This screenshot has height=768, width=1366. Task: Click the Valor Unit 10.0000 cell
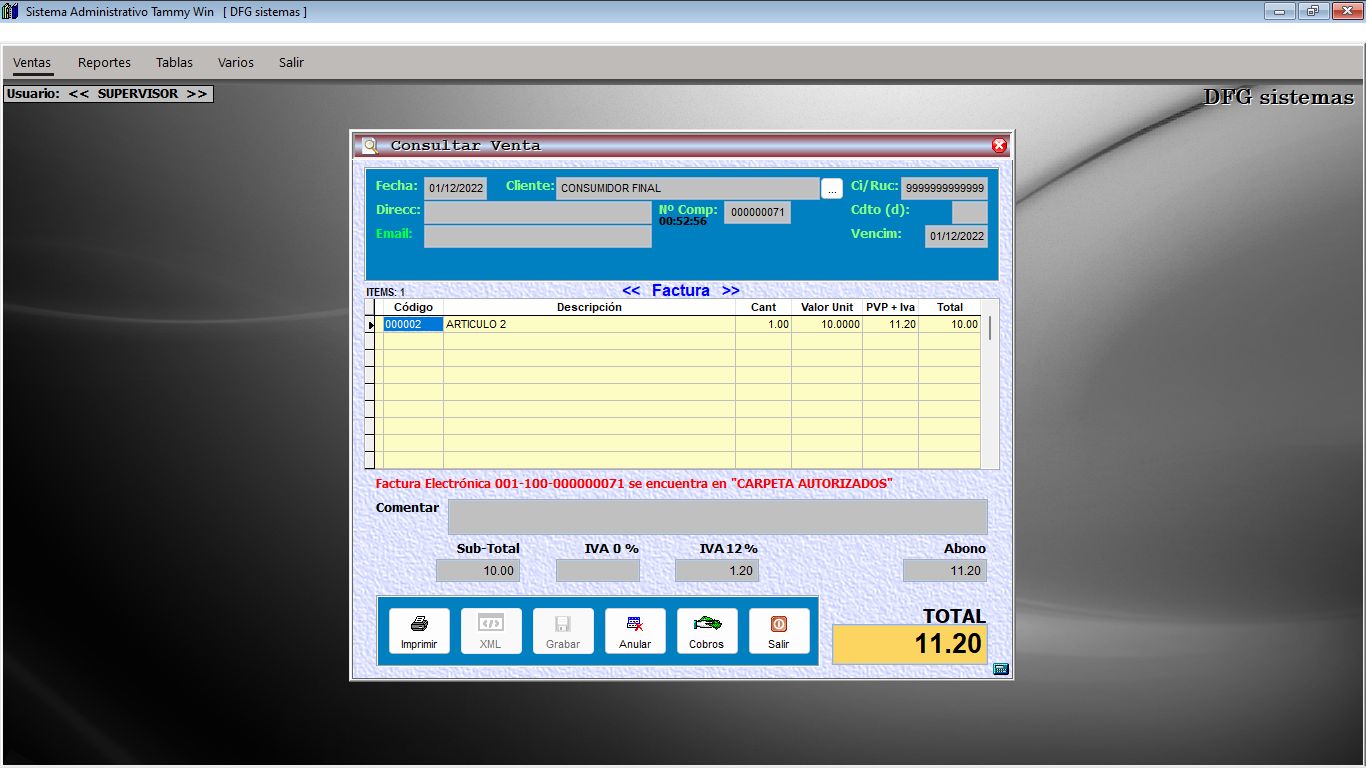click(x=826, y=324)
